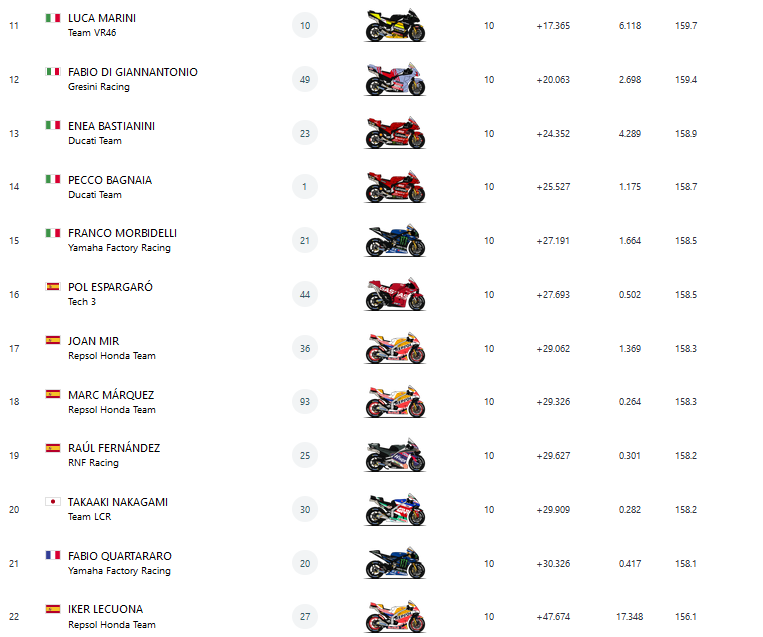Viewport: 763px width, 637px height.
Task: Click rider number 27 badge
Action: tap(305, 616)
